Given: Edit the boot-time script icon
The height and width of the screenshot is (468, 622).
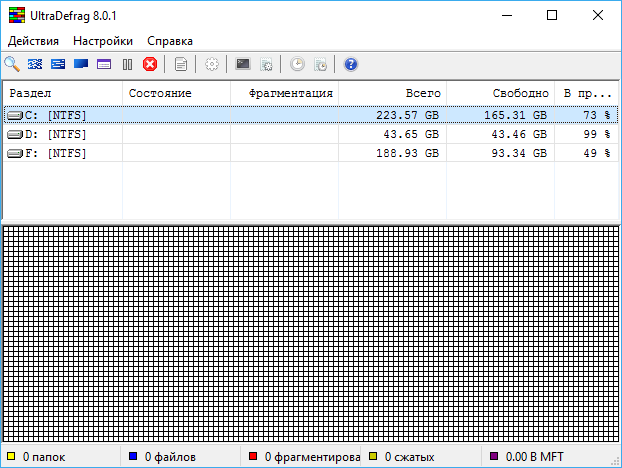Looking at the screenshot, I should coord(266,64).
